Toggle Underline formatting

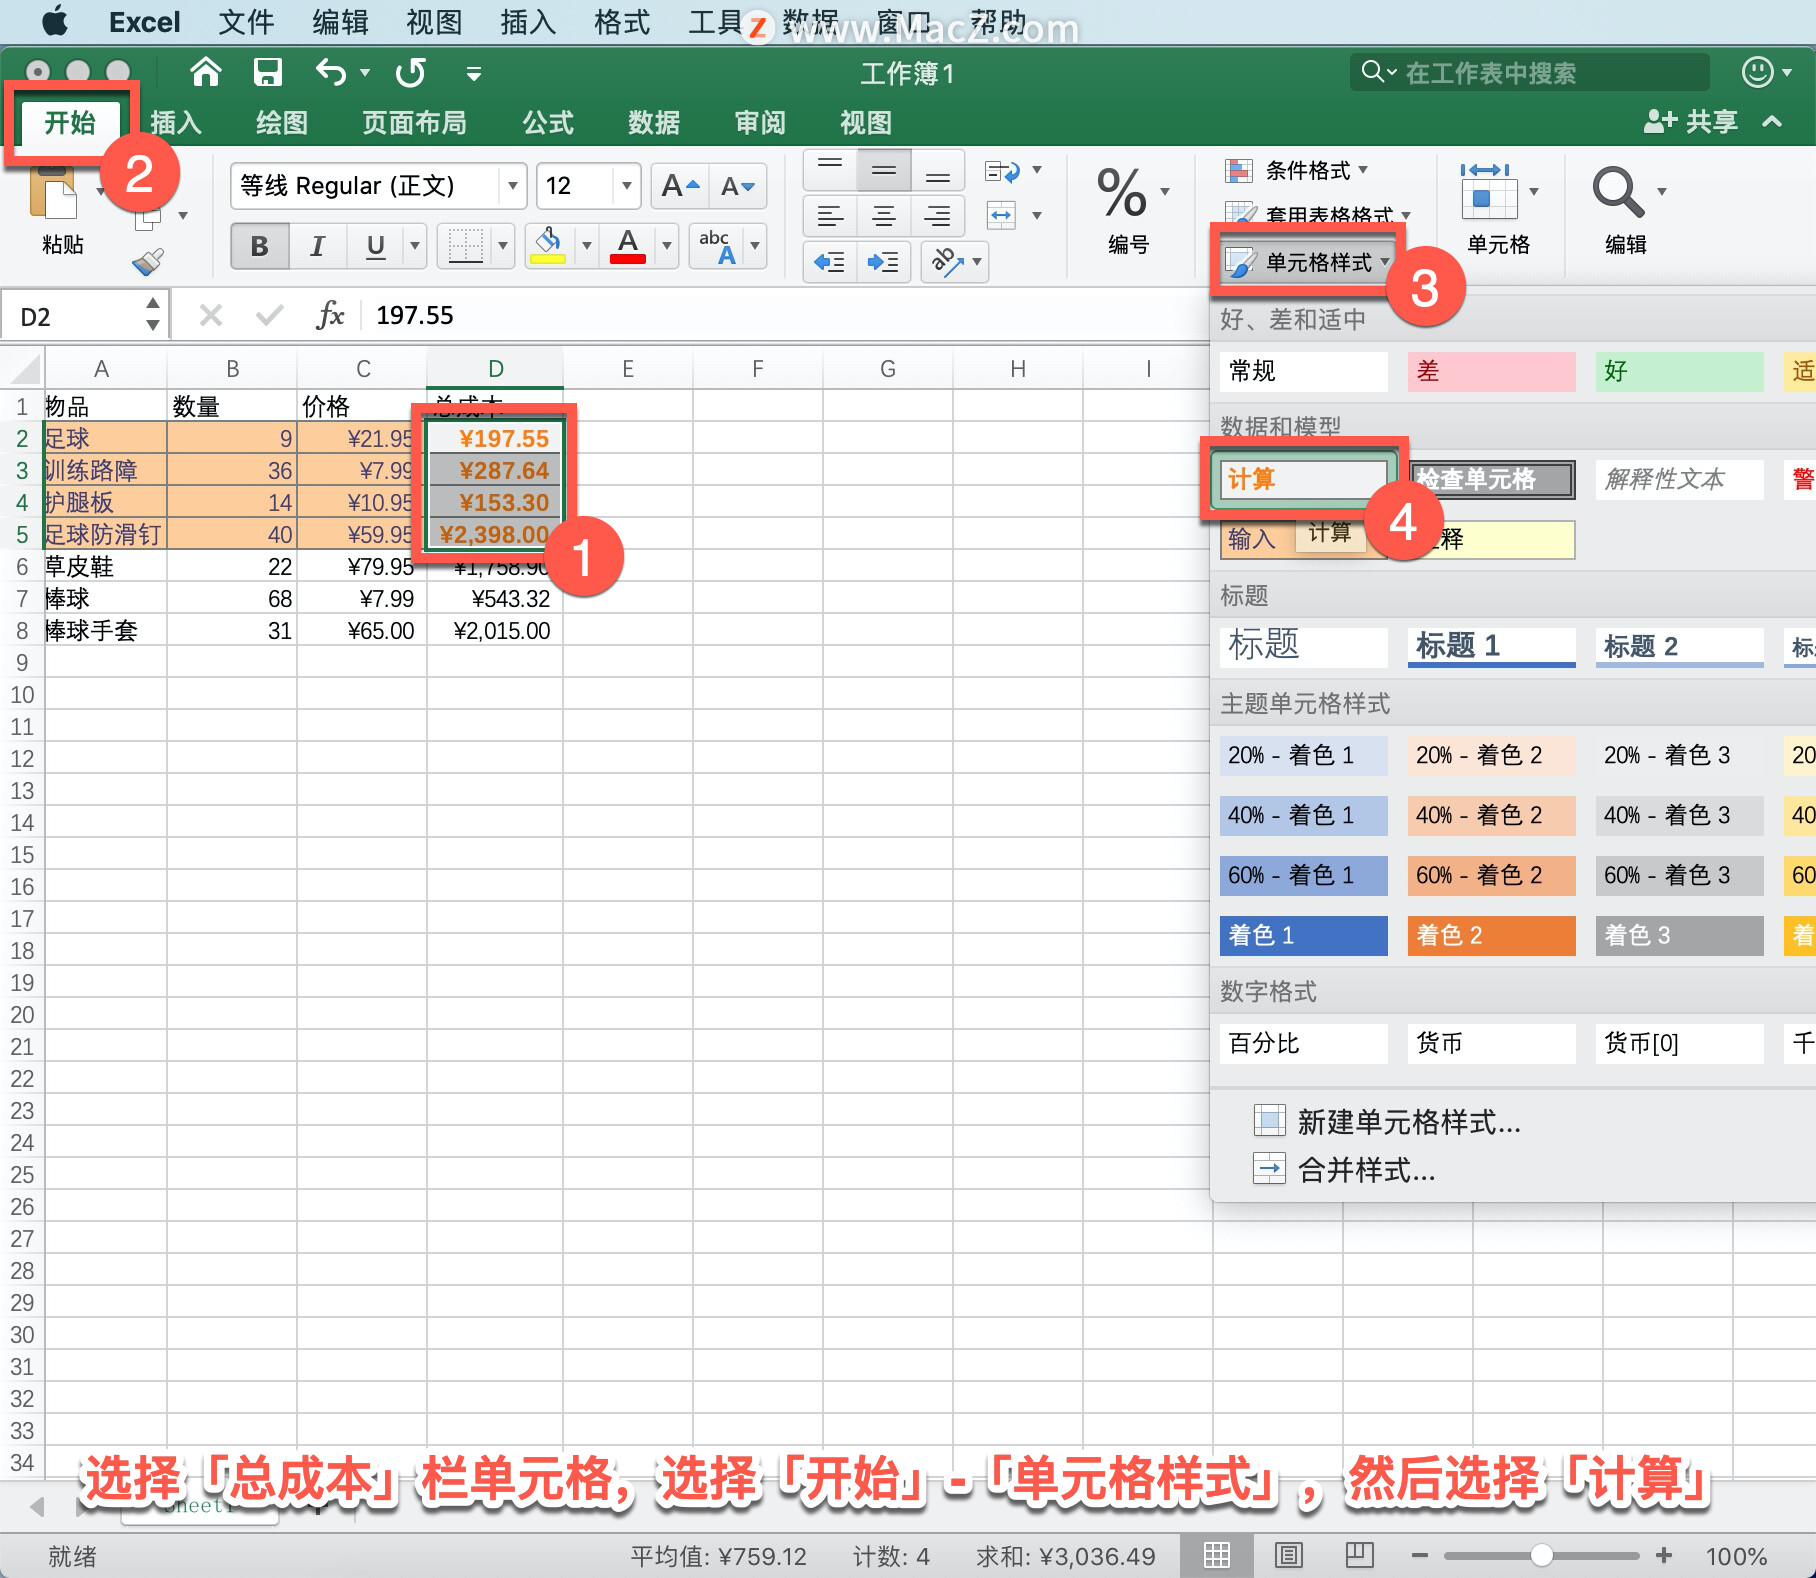(x=375, y=246)
